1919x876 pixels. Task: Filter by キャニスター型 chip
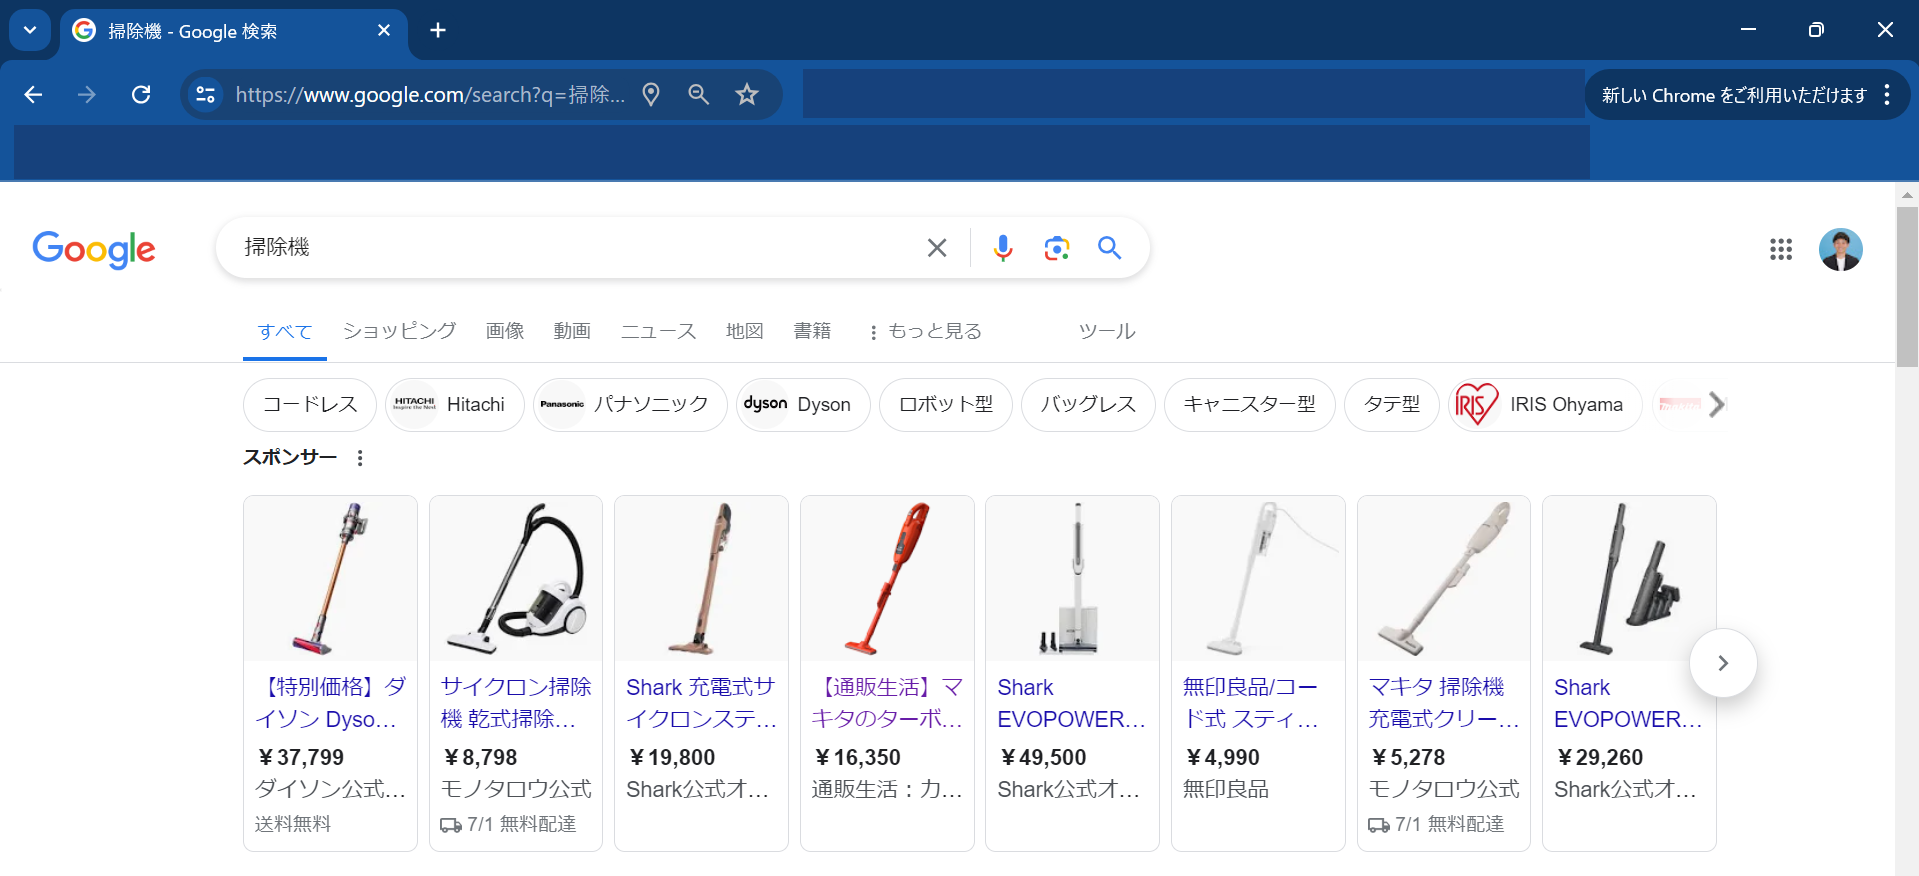pos(1250,404)
